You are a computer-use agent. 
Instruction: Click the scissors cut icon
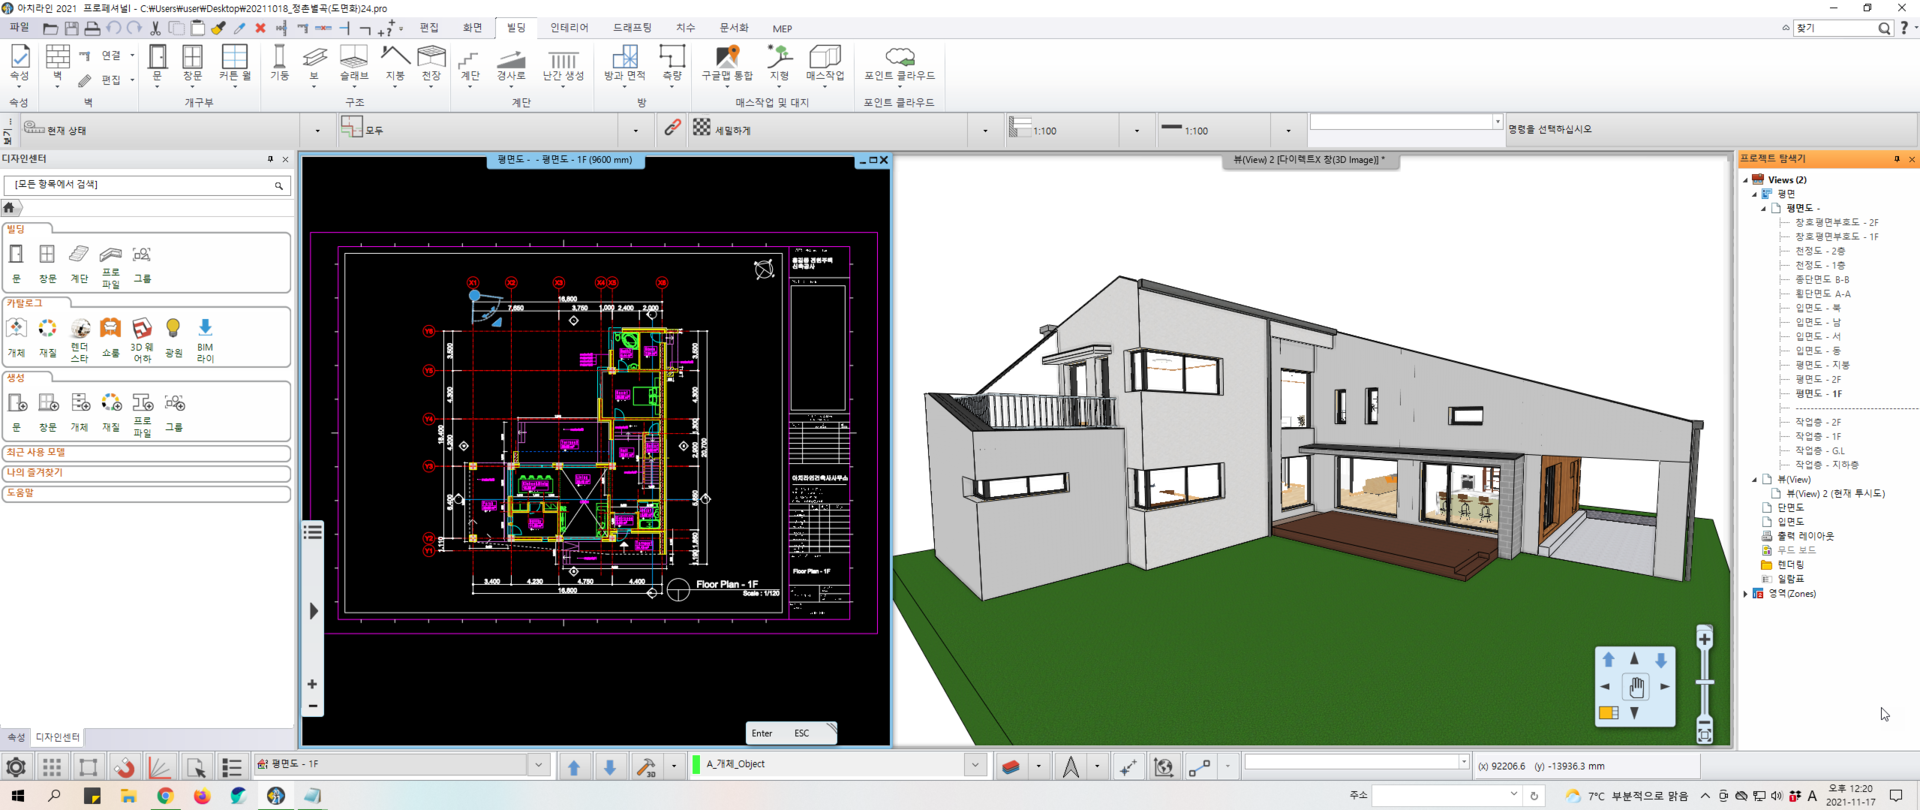click(155, 28)
